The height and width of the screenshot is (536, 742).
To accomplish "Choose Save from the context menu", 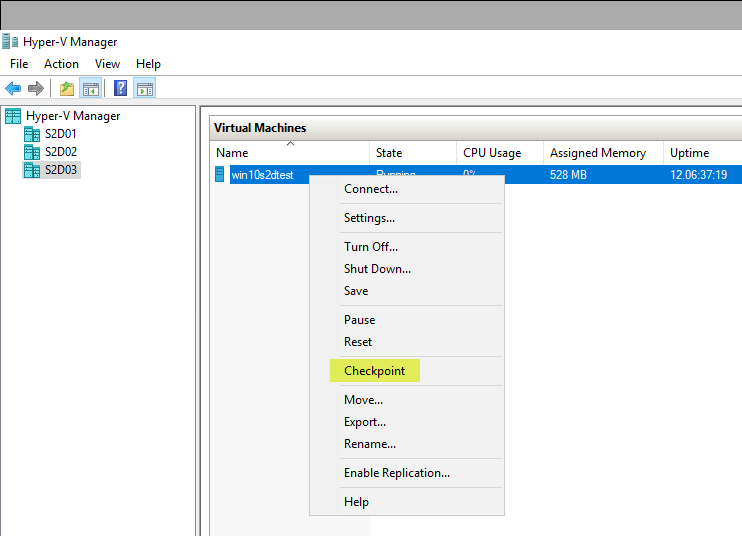I will pos(407,291).
